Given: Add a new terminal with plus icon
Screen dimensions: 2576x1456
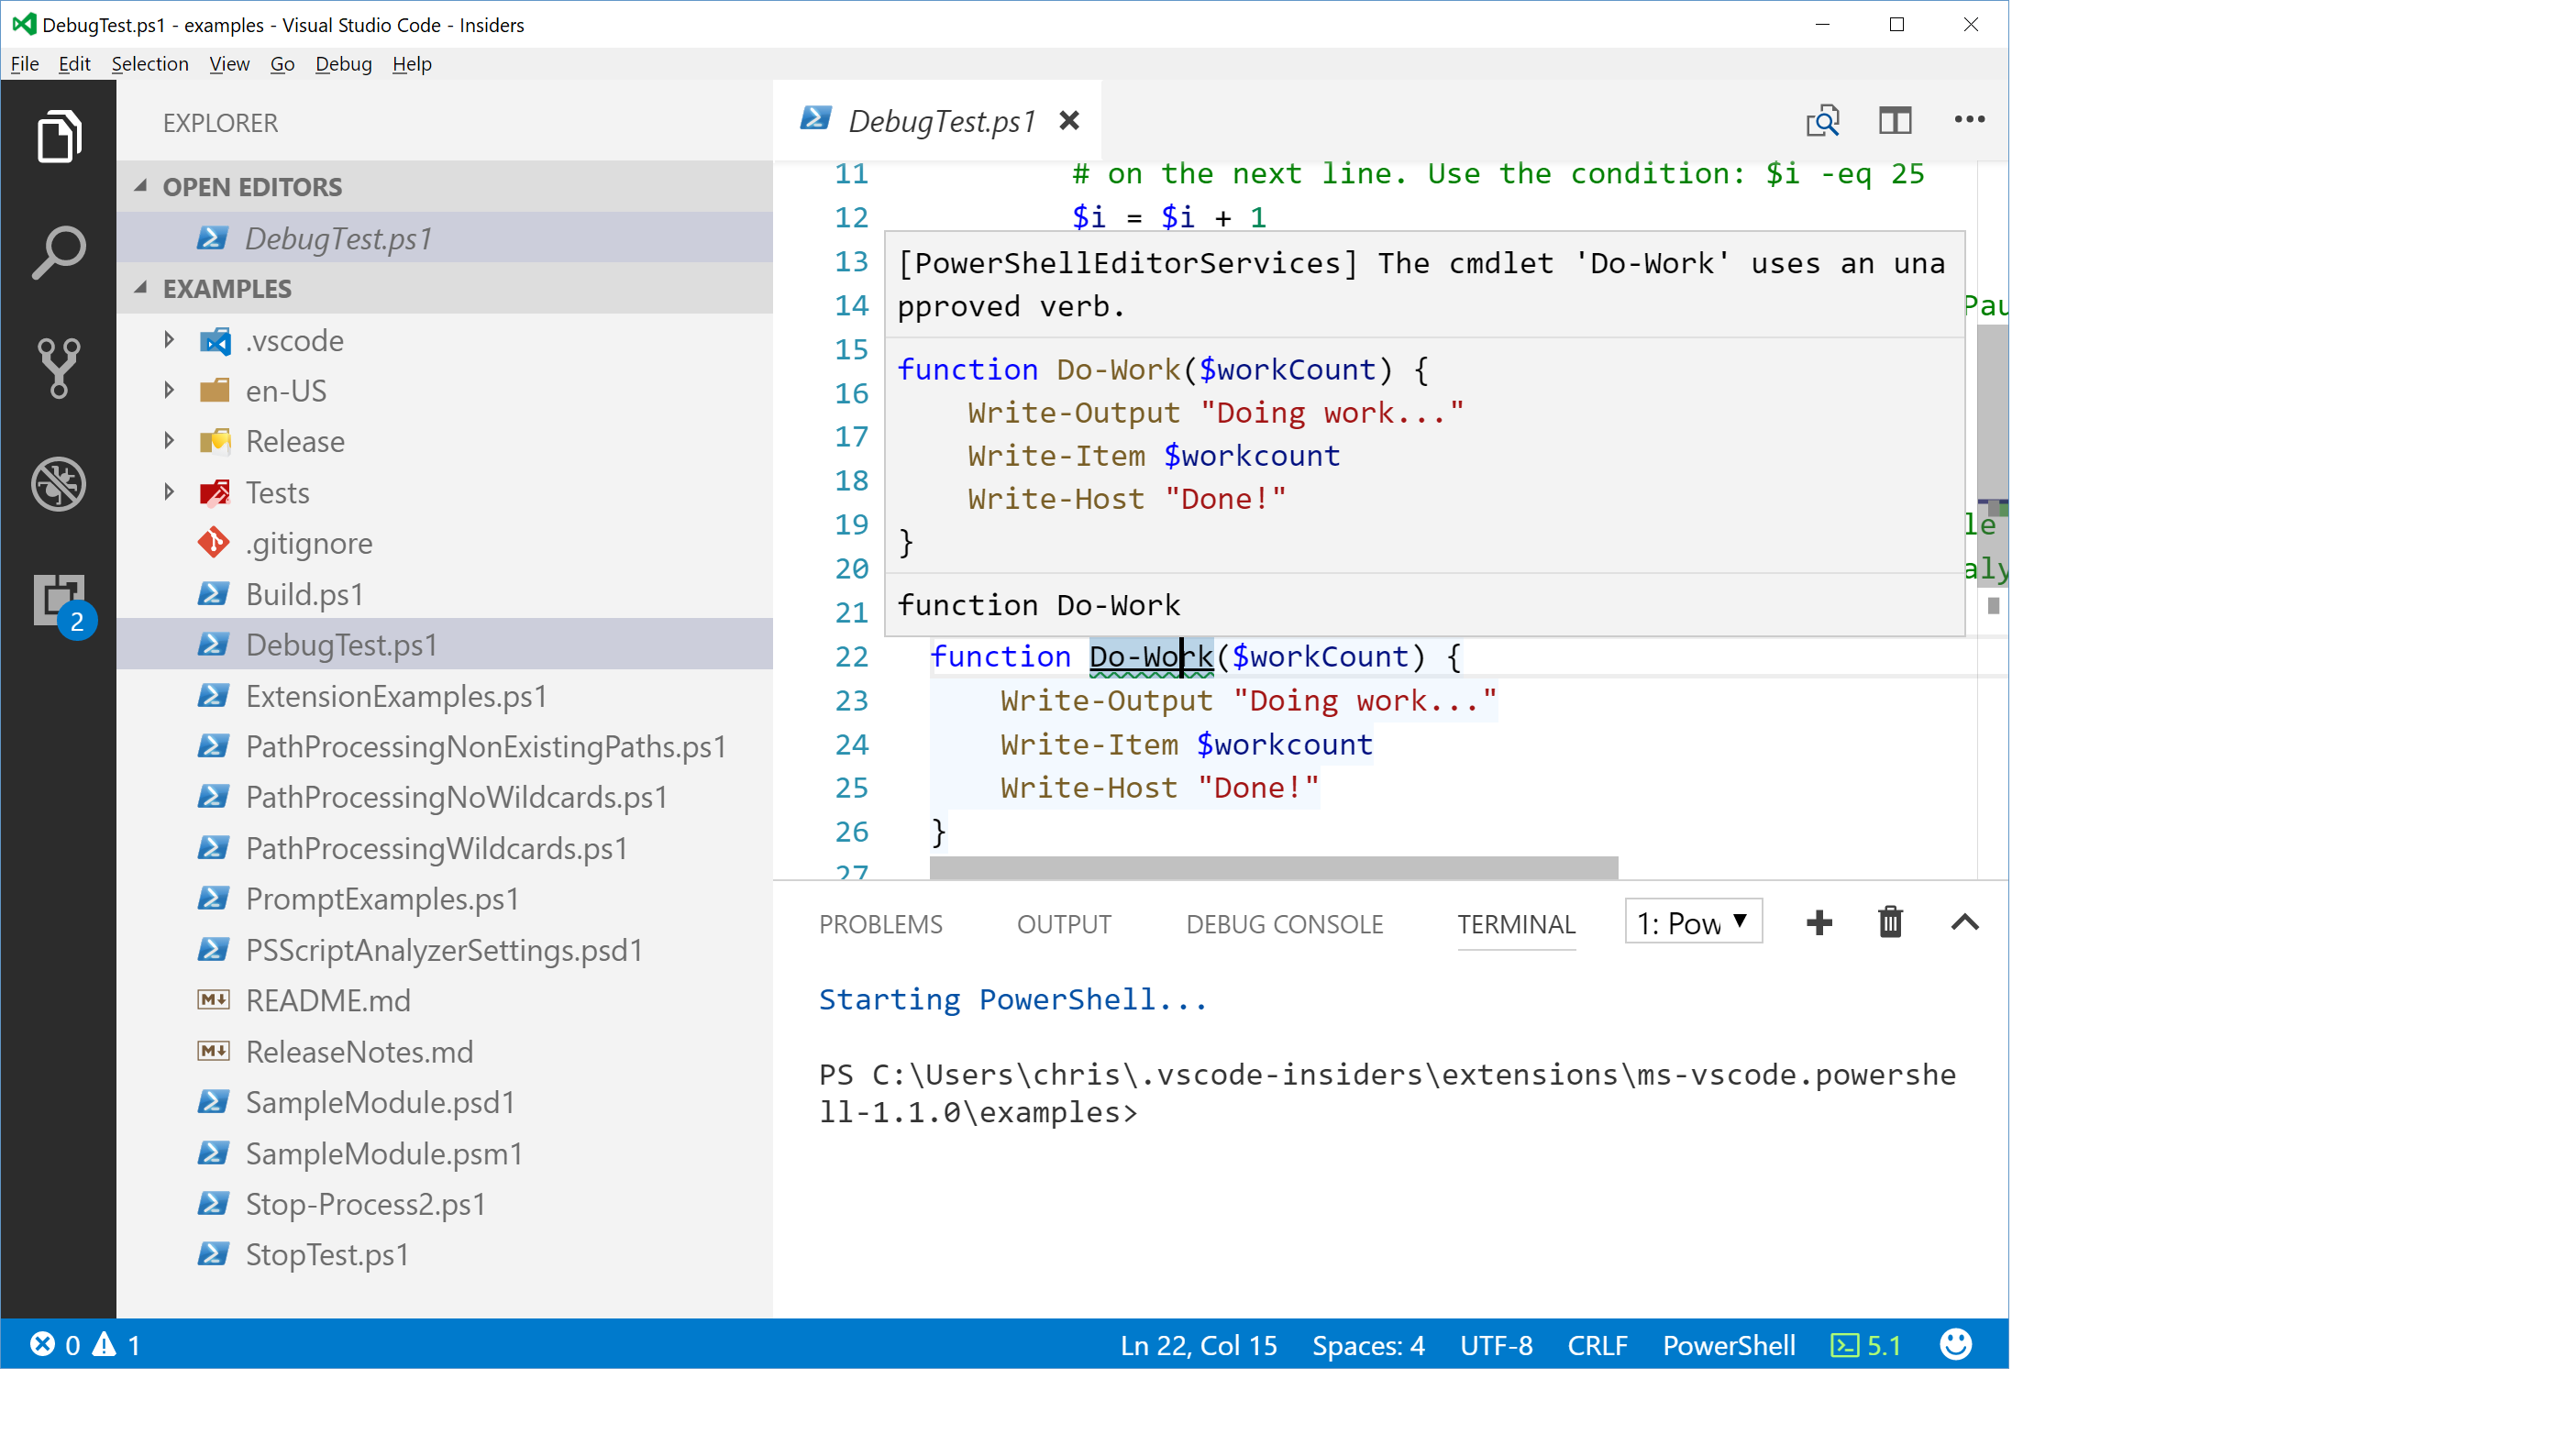Looking at the screenshot, I should click(x=1819, y=922).
